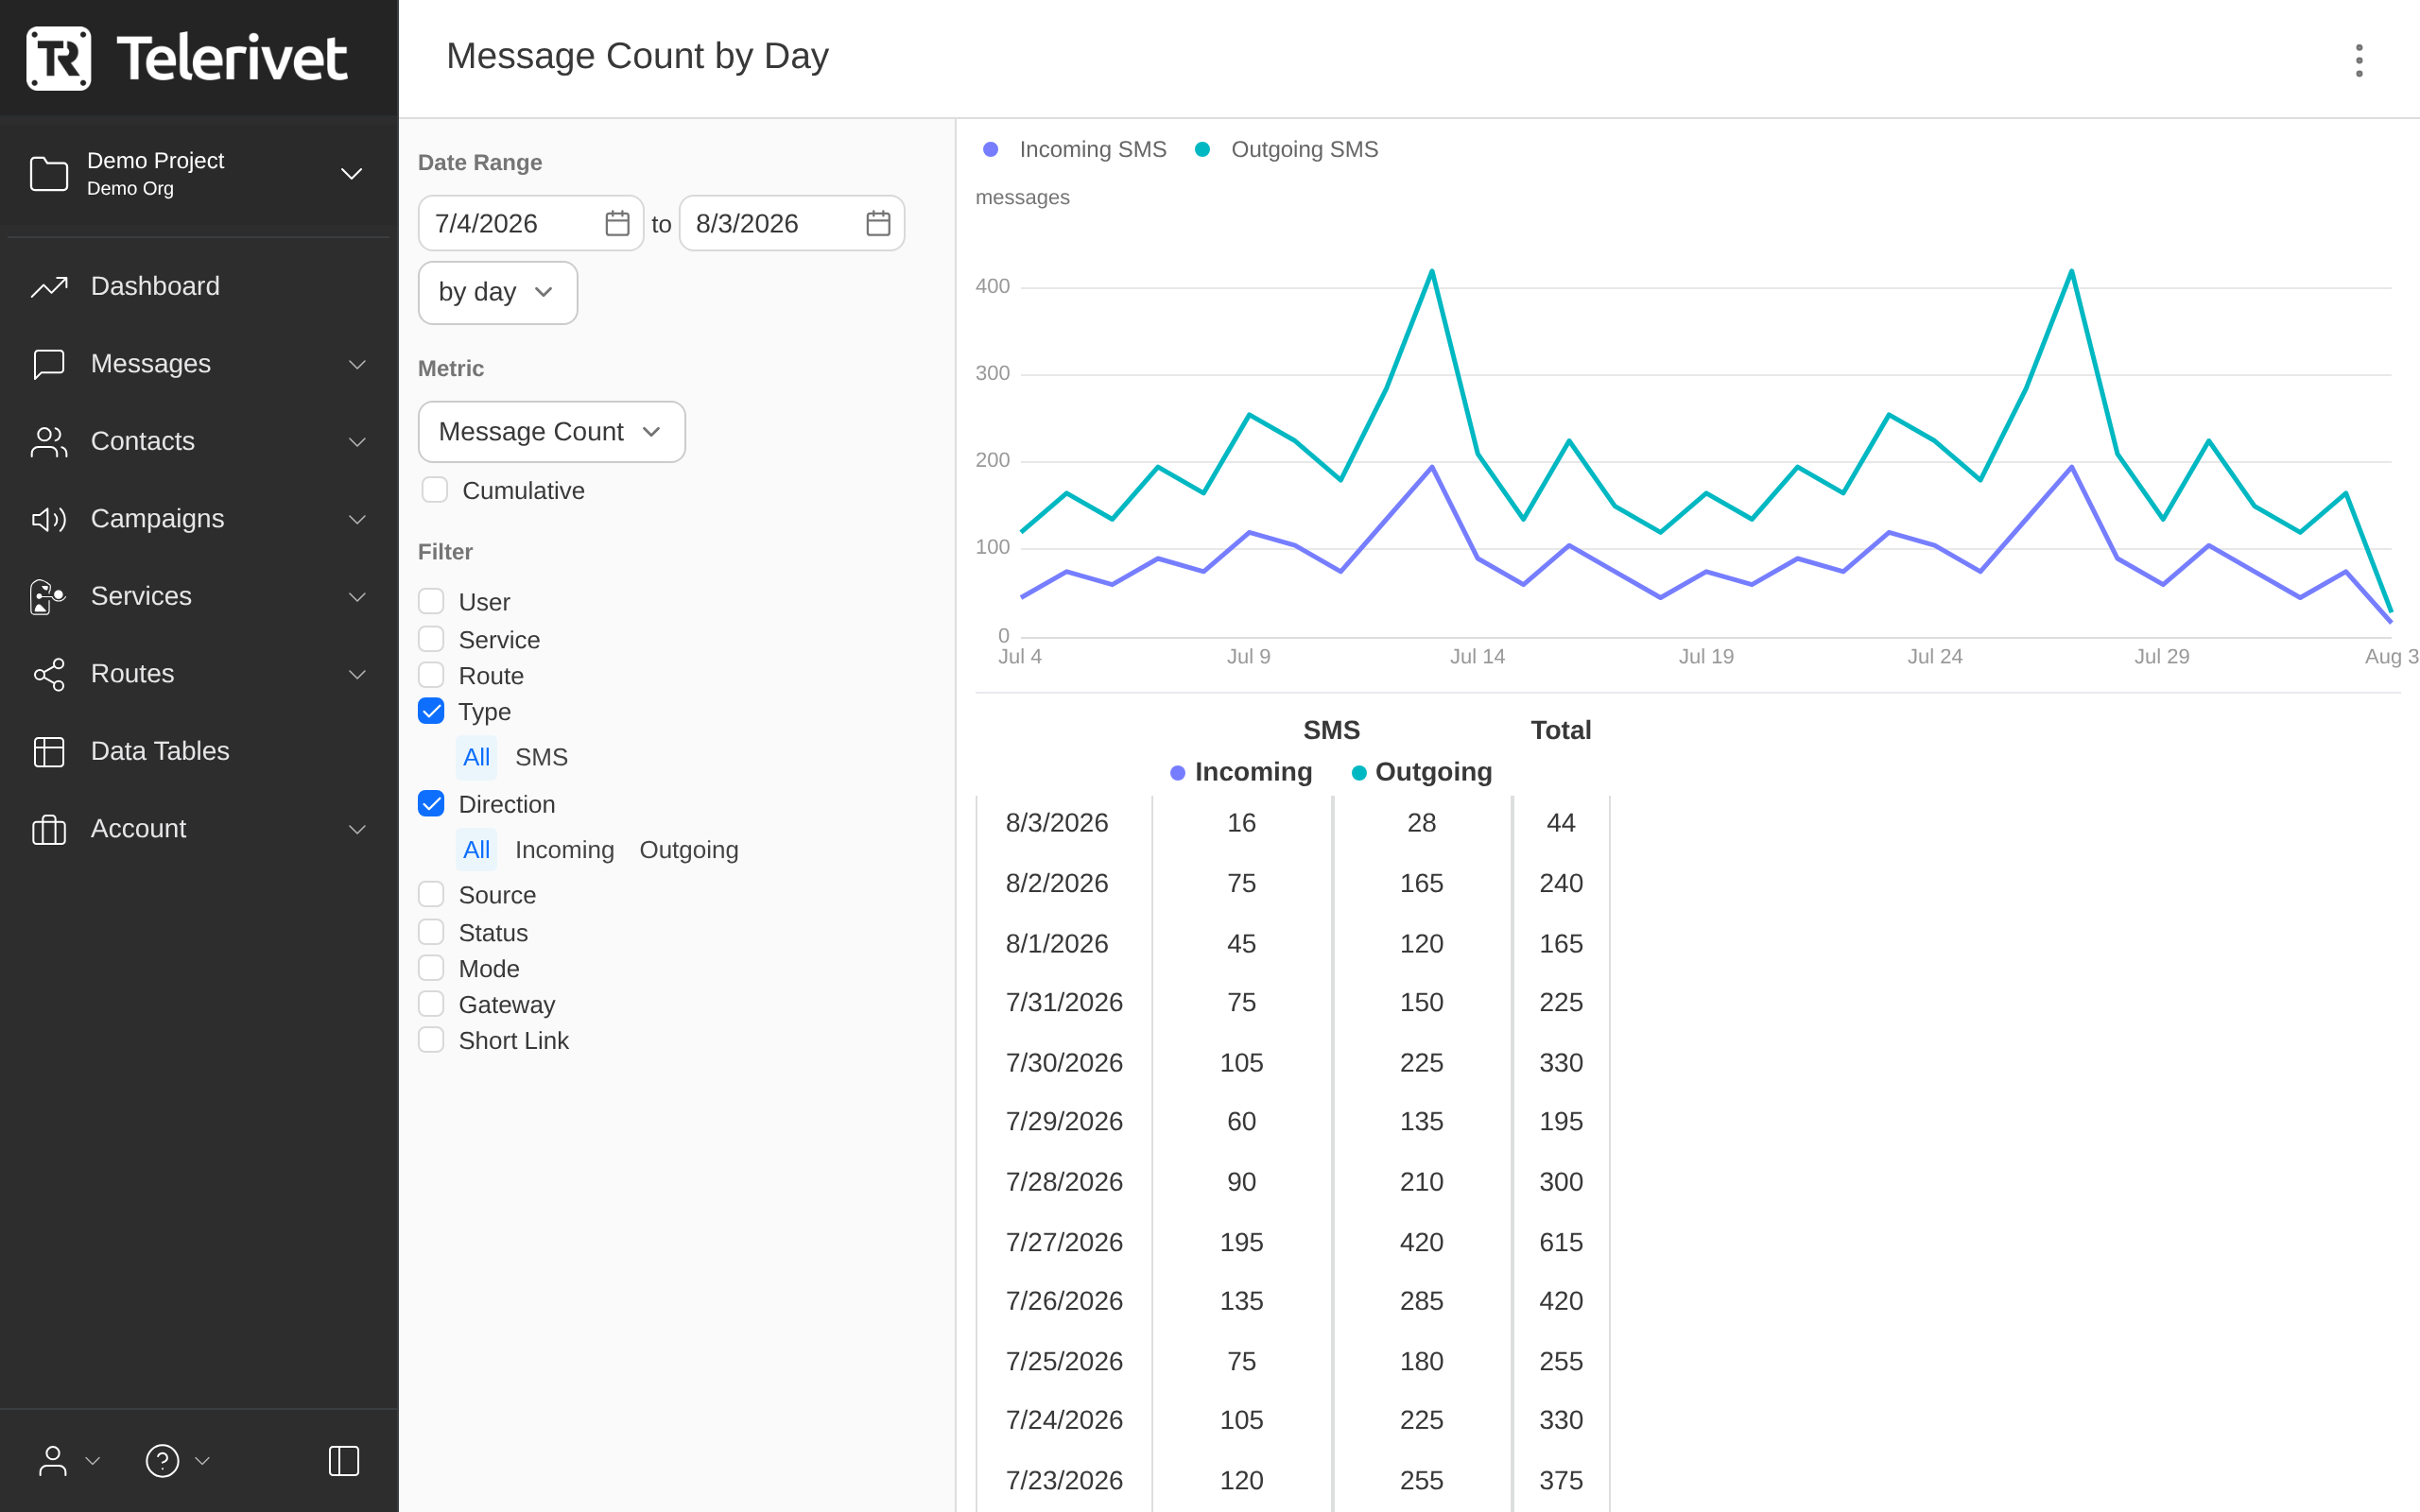Collapse sidebar using panel toggle icon

(x=344, y=1461)
